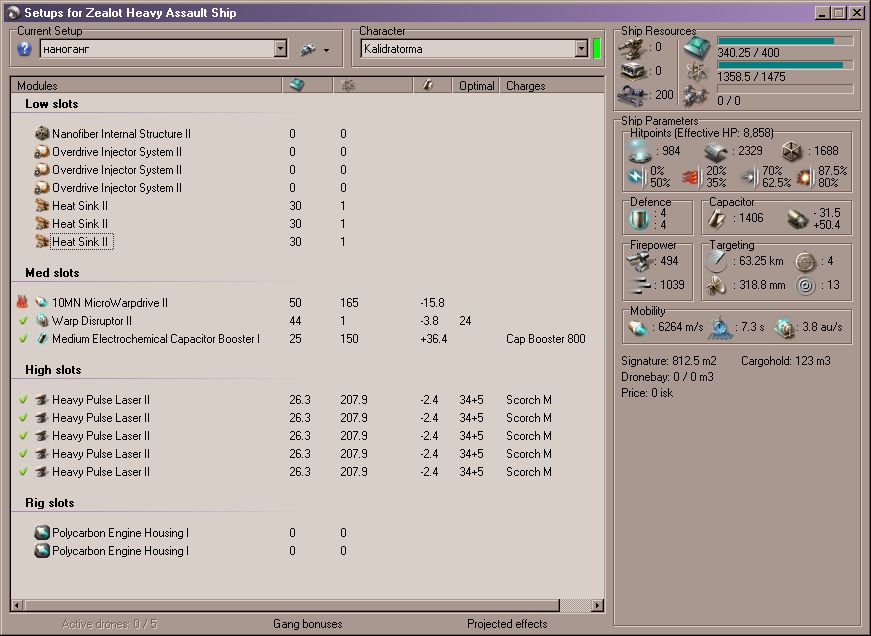Image resolution: width=871 pixels, height=636 pixels.
Task: Click the CPU column header icon
Action: pyautogui.click(x=297, y=86)
